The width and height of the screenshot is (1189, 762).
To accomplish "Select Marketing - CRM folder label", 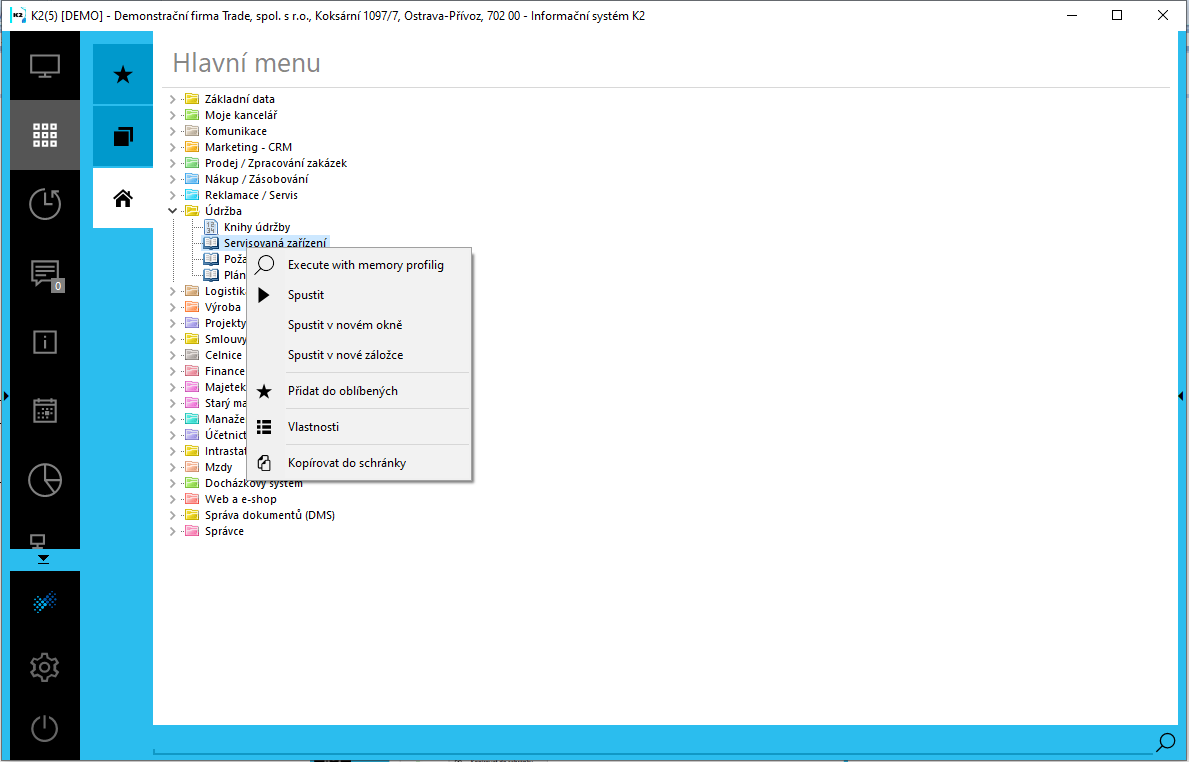I will 248,147.
